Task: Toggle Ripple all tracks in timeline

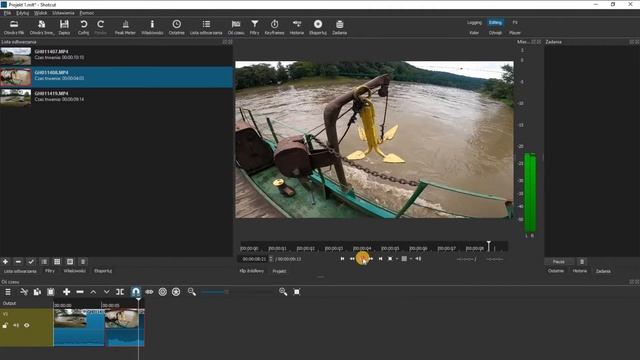Action: 176,291
